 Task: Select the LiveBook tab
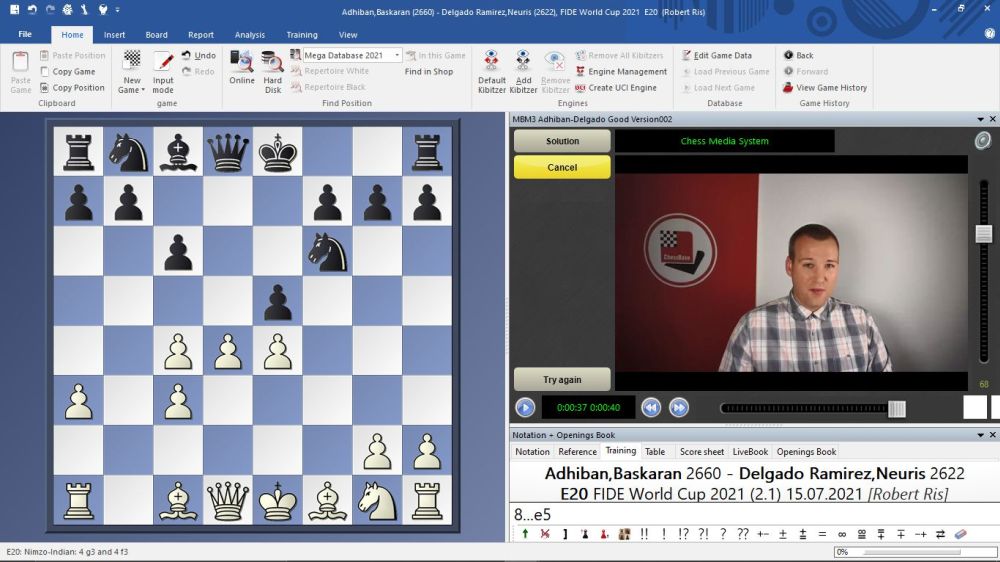point(750,452)
